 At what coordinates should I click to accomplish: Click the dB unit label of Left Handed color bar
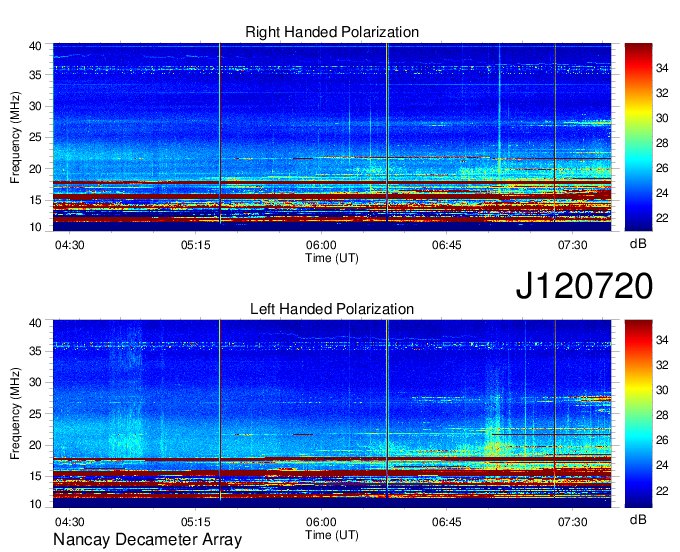pyautogui.click(x=638, y=519)
